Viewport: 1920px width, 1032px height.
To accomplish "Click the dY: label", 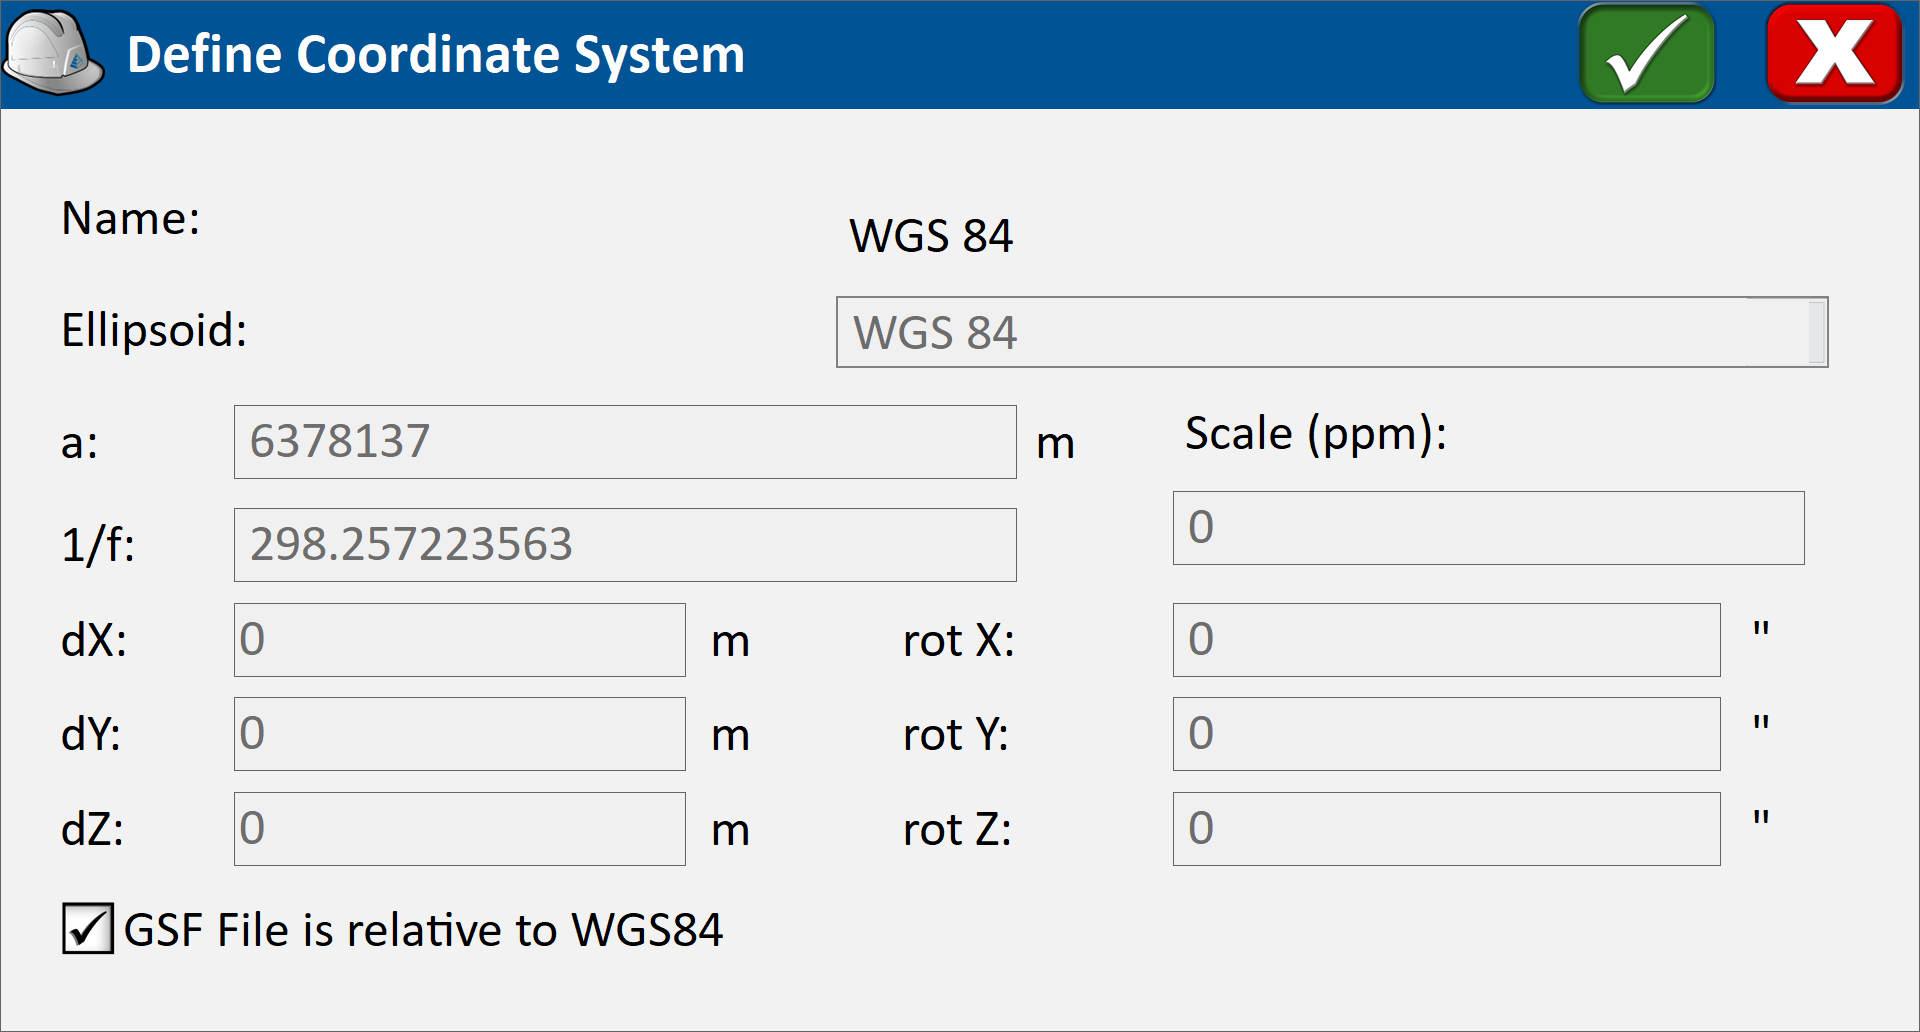I will (x=91, y=735).
